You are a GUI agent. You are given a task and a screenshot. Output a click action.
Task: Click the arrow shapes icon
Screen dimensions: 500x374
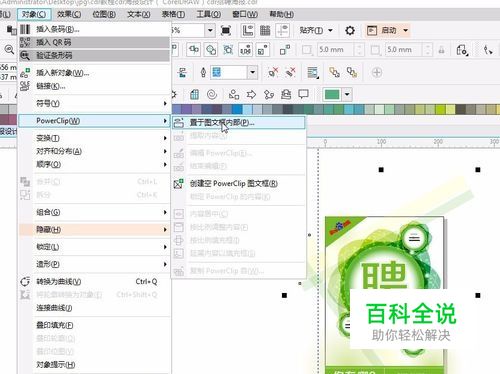251,95
